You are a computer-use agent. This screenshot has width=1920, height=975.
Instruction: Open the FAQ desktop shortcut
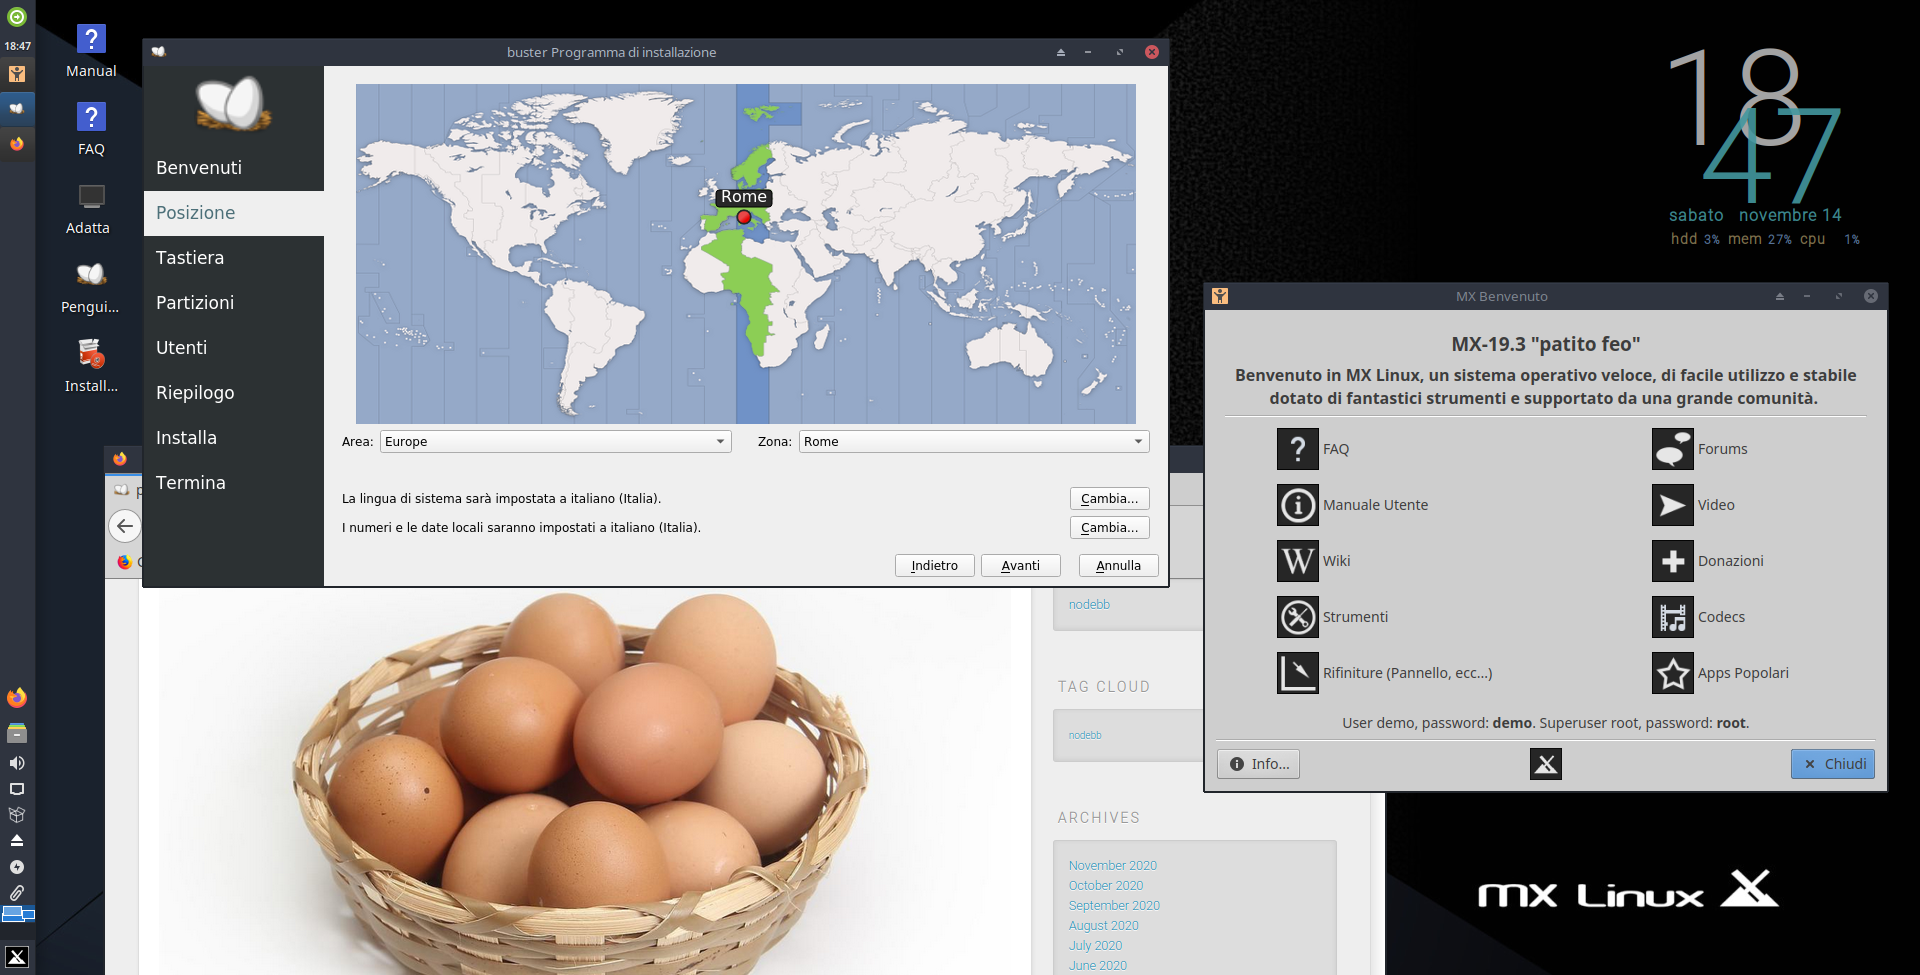point(91,130)
